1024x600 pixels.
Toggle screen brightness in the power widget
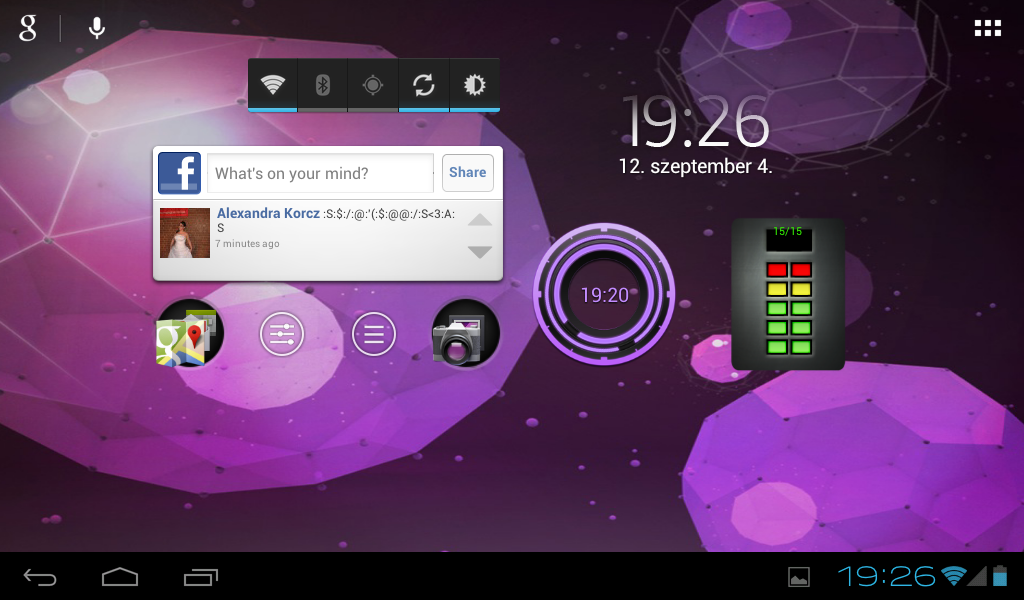pyautogui.click(x=475, y=85)
